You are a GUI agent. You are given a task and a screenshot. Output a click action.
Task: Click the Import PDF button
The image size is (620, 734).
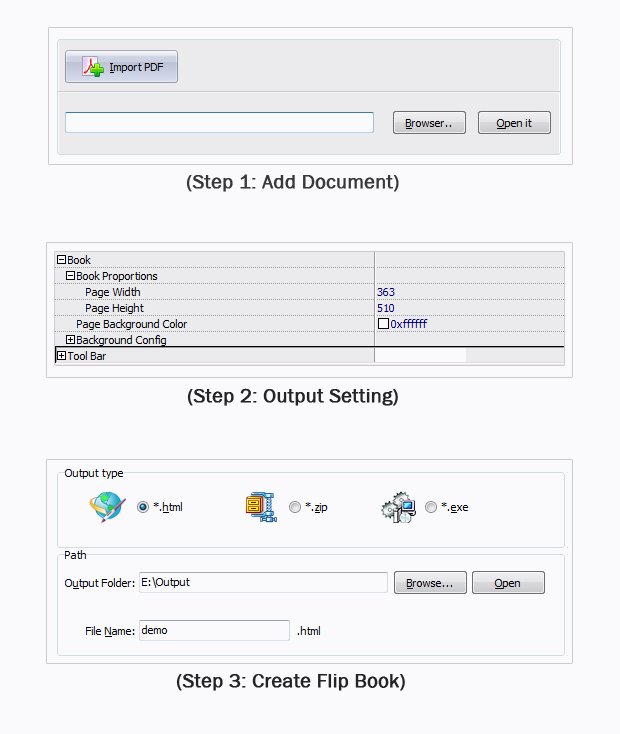point(121,66)
